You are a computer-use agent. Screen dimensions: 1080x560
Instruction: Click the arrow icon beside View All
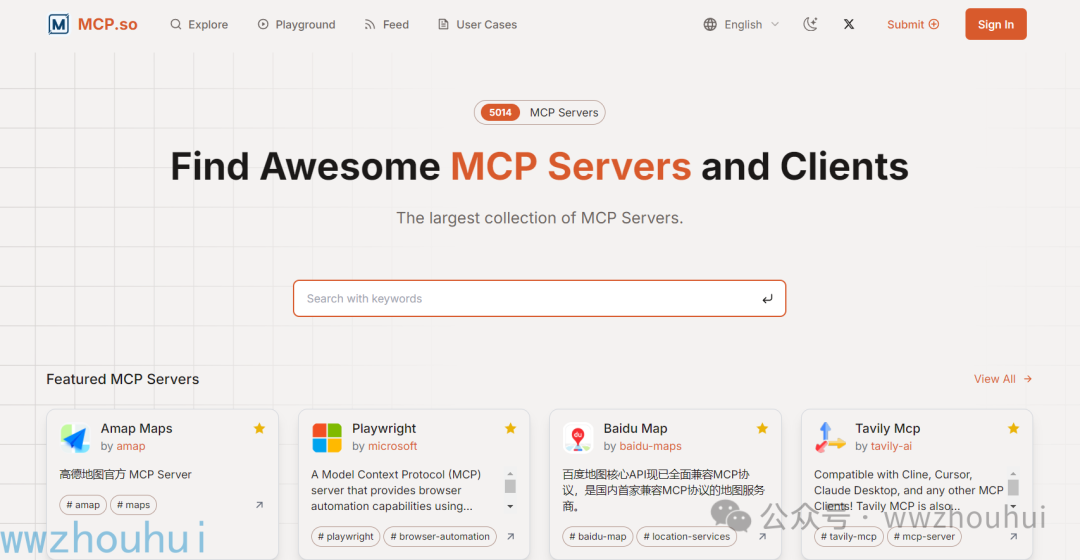point(1028,379)
